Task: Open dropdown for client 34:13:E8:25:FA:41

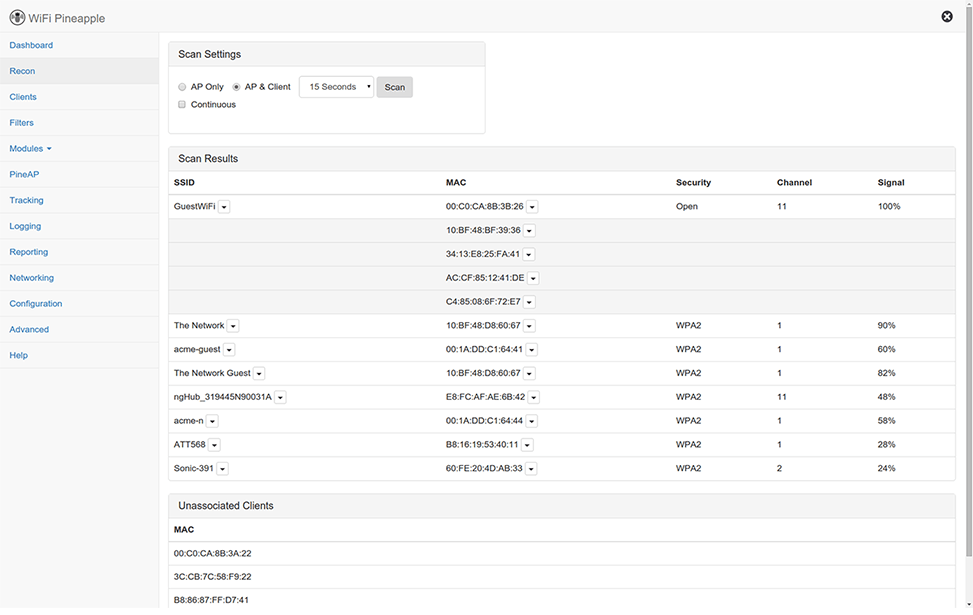Action: 529,254
